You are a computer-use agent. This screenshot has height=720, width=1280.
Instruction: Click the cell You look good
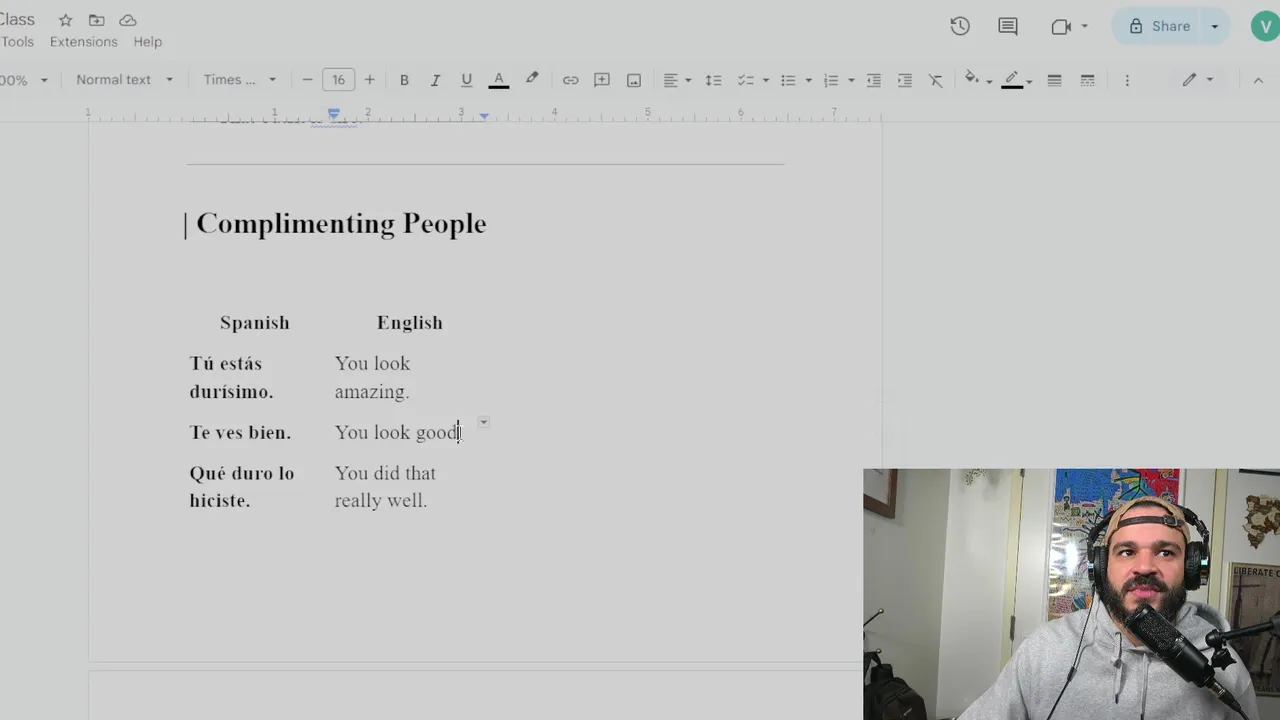397,432
